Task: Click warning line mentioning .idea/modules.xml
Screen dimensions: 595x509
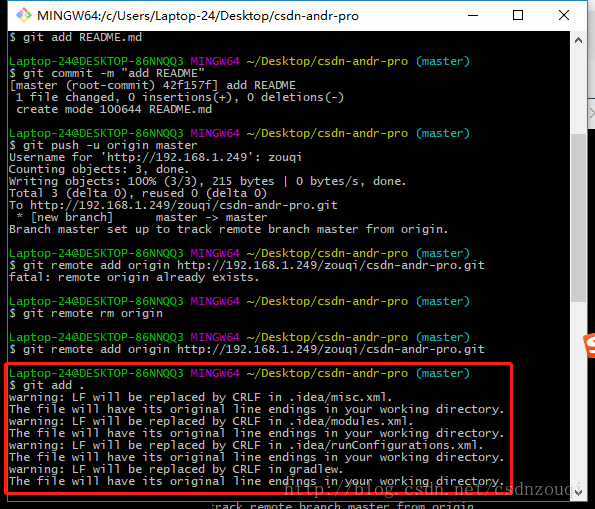Action: [211, 421]
